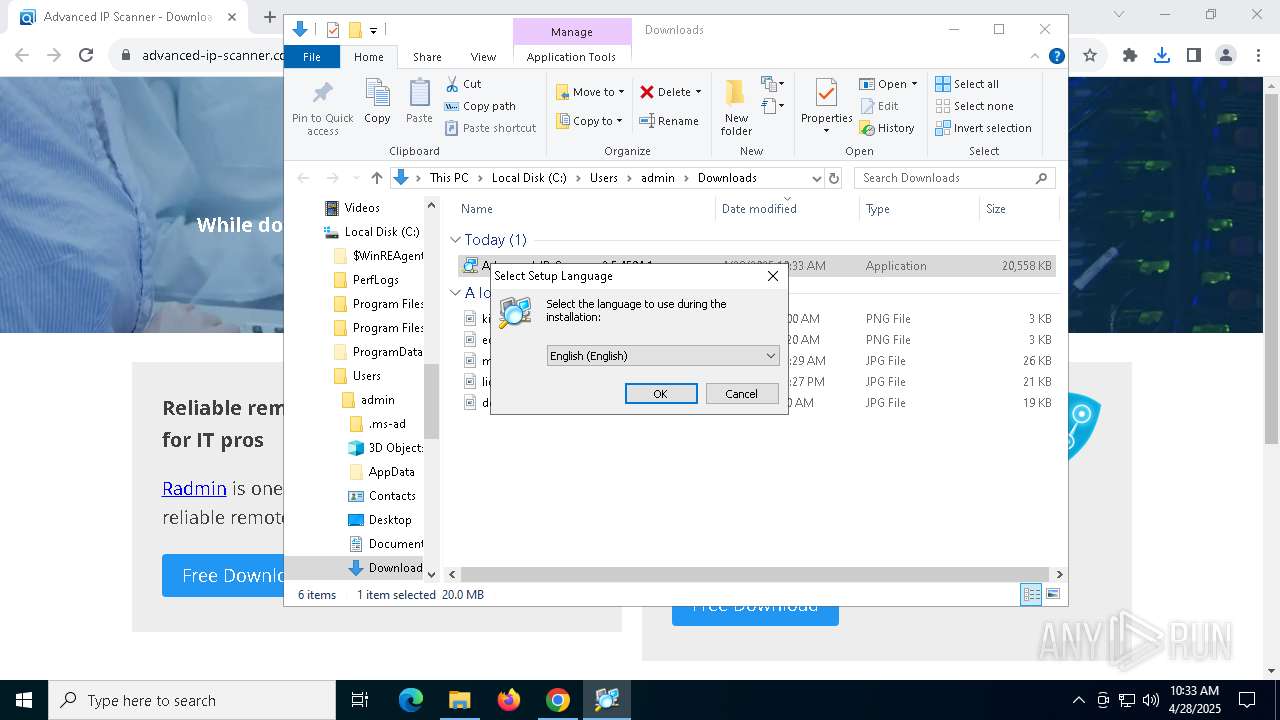Click the Up one level arrow
The image size is (1280, 720).
[376, 178]
